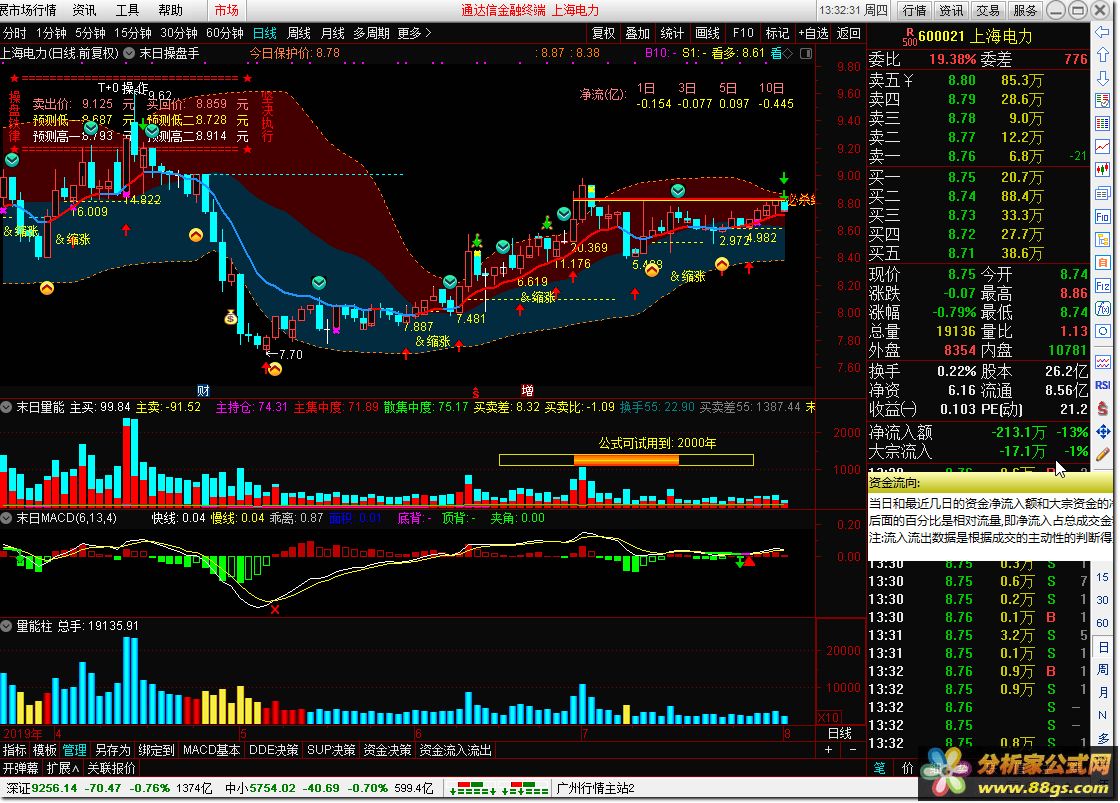Click the 行情 button at top right

tap(914, 10)
